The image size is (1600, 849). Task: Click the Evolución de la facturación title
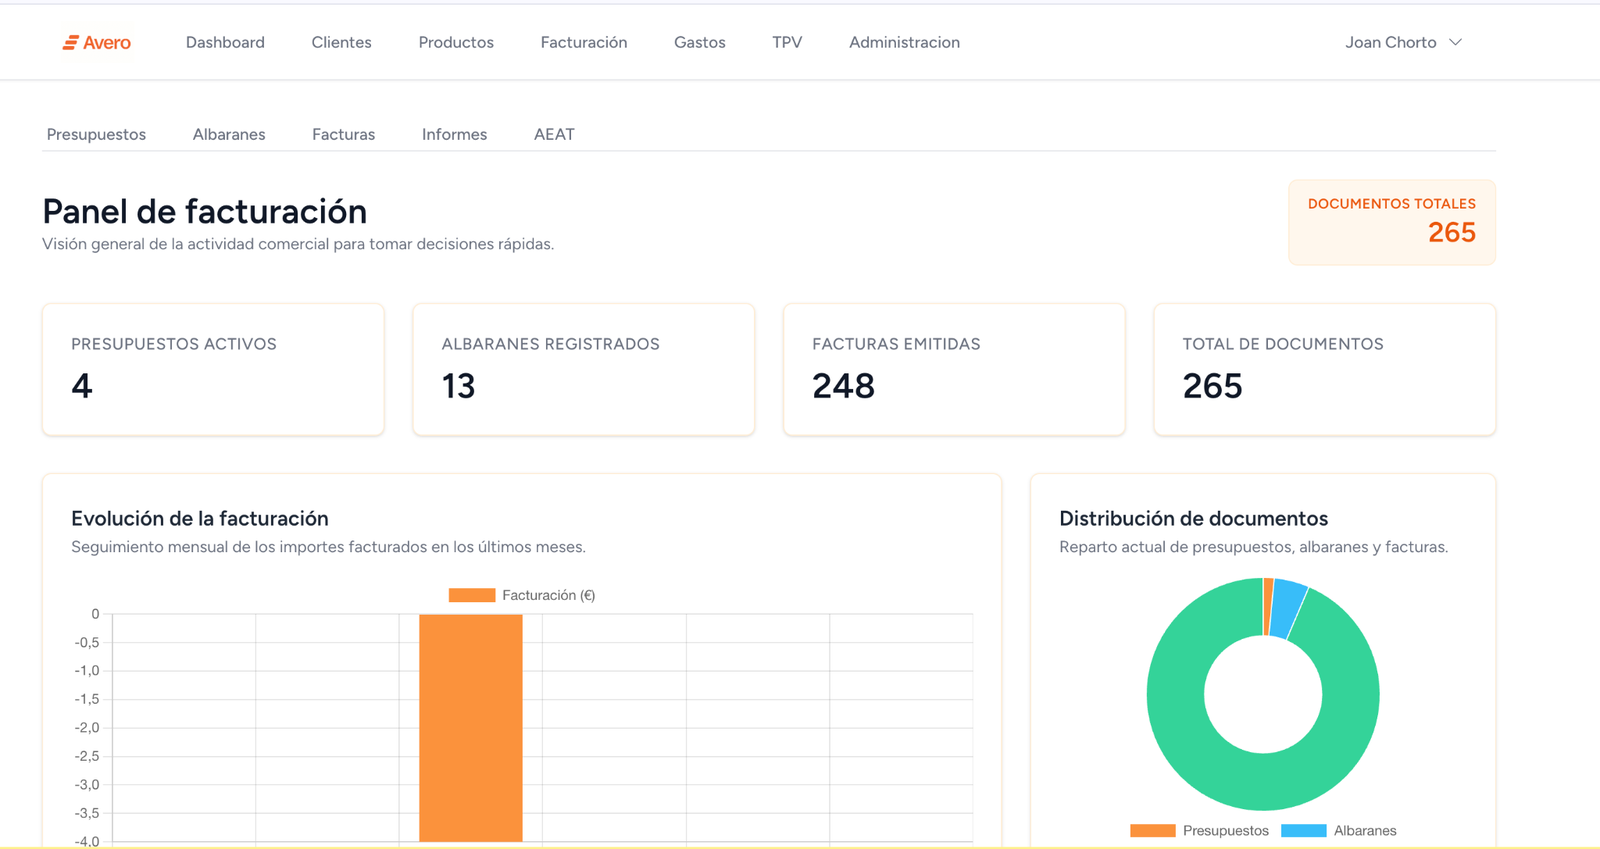[x=200, y=518]
